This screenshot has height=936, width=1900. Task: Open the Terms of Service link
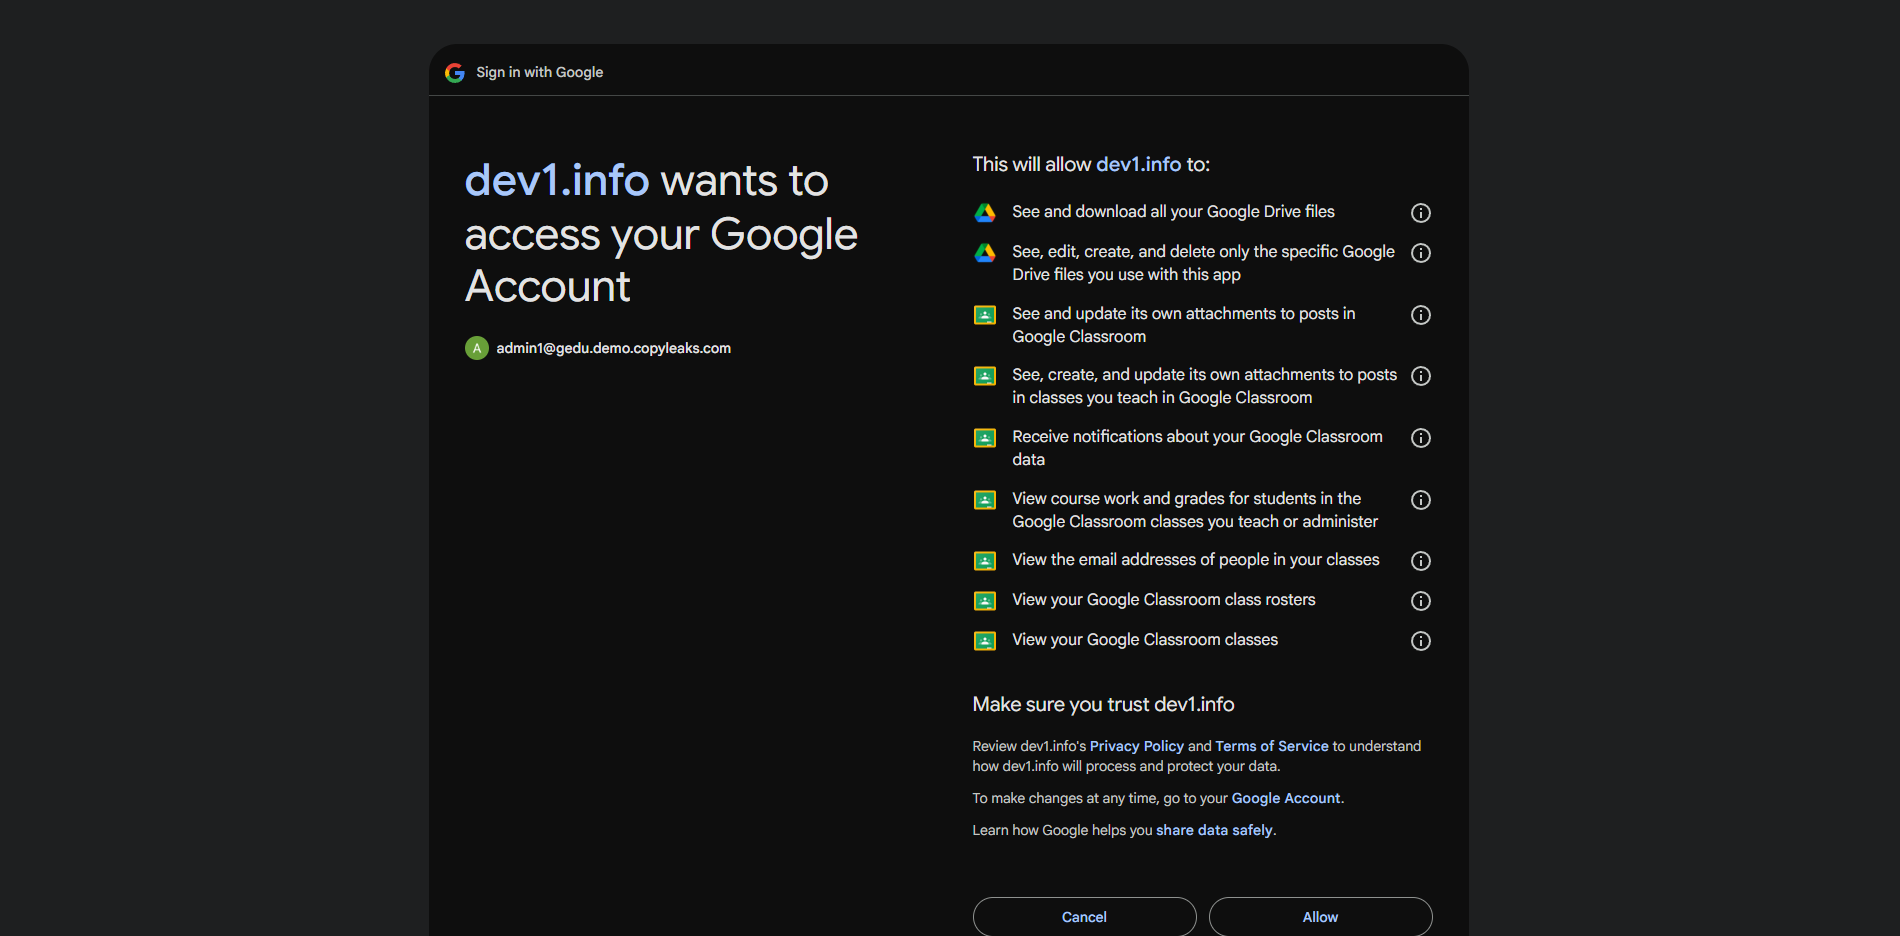click(x=1271, y=746)
